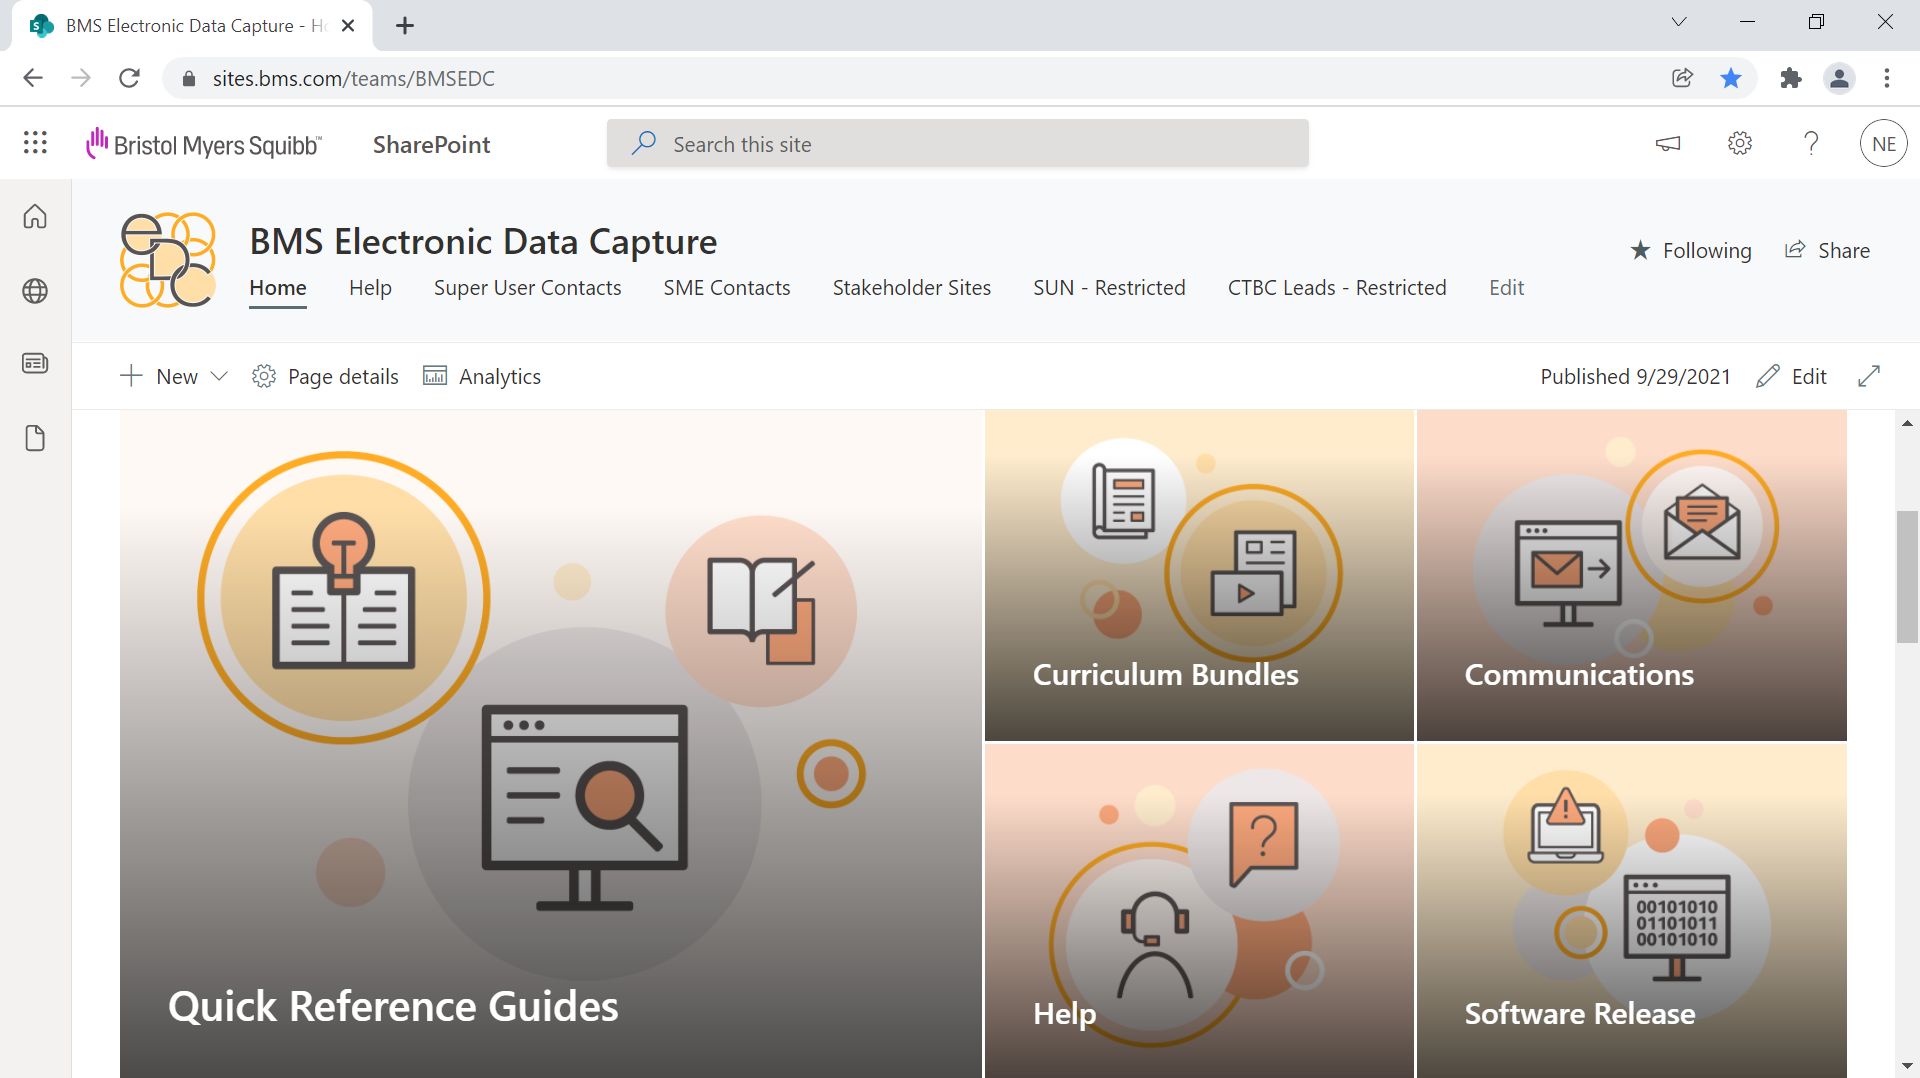Click the scrollbar down arrow
The image size is (1920, 1078).
pyautogui.click(x=1907, y=1066)
